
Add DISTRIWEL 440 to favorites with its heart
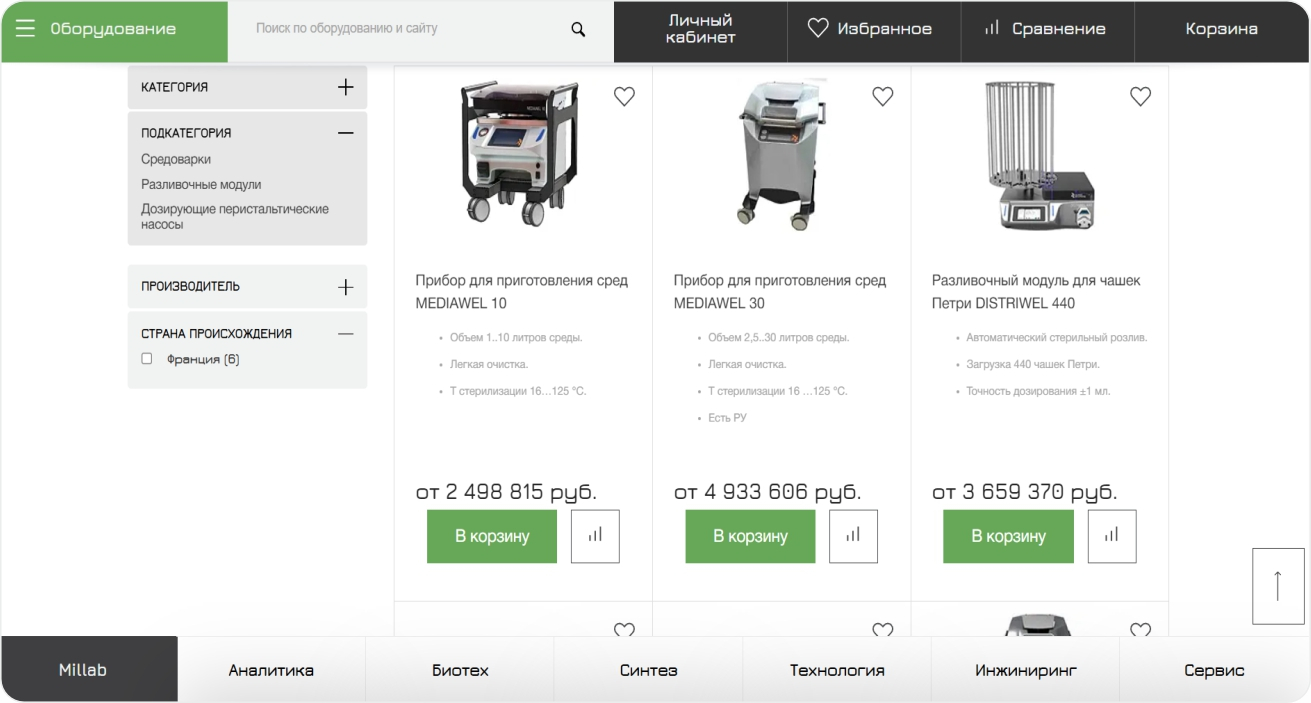[1140, 97]
